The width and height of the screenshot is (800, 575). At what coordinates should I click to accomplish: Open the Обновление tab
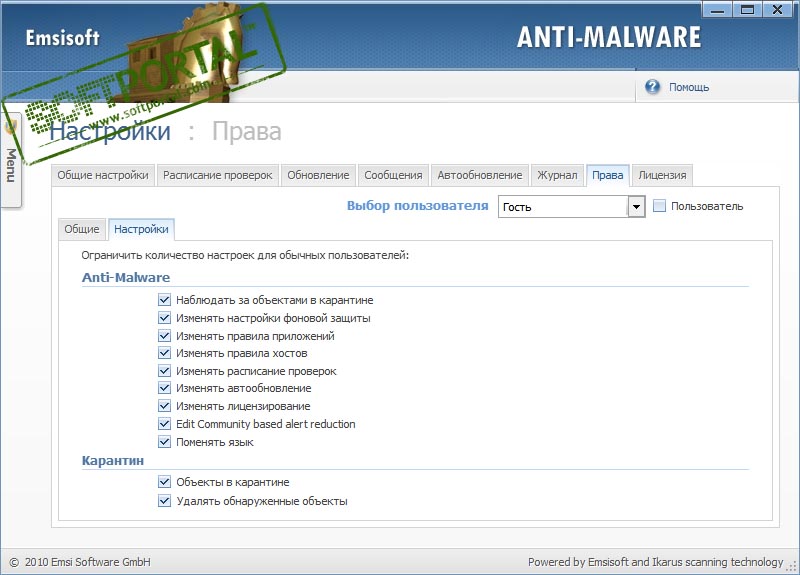(x=318, y=176)
